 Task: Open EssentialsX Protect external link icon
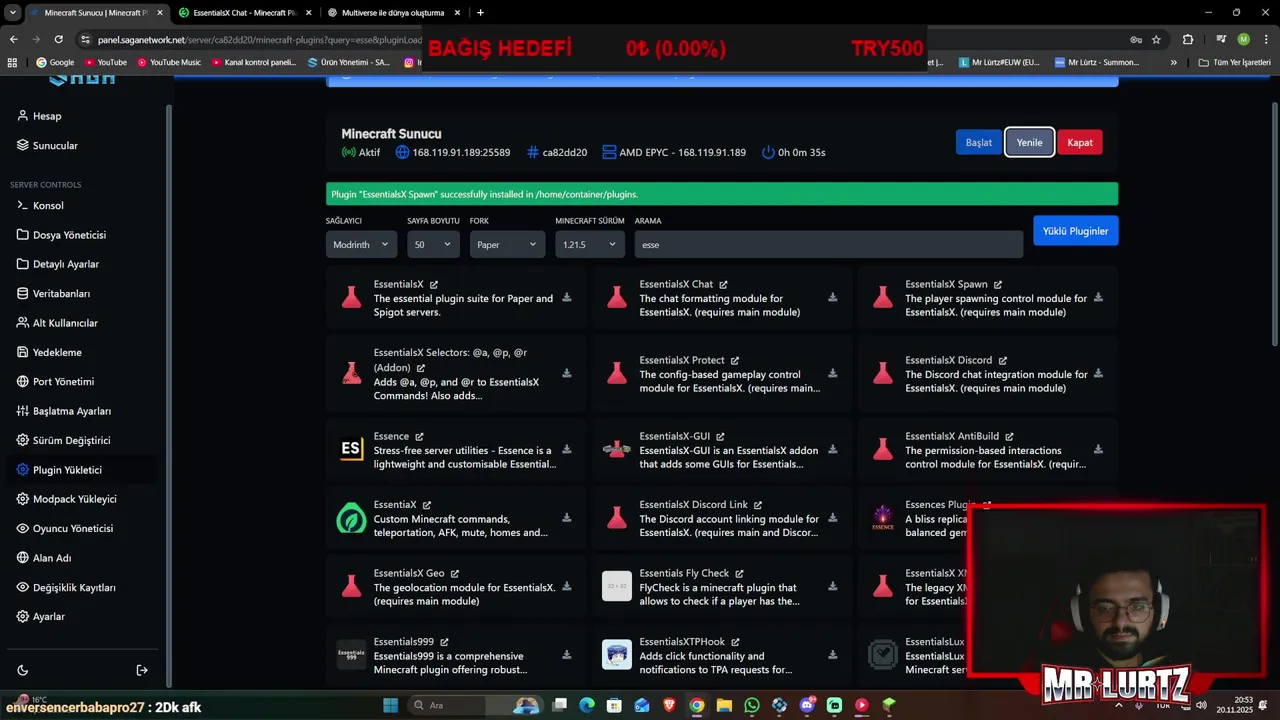click(735, 361)
